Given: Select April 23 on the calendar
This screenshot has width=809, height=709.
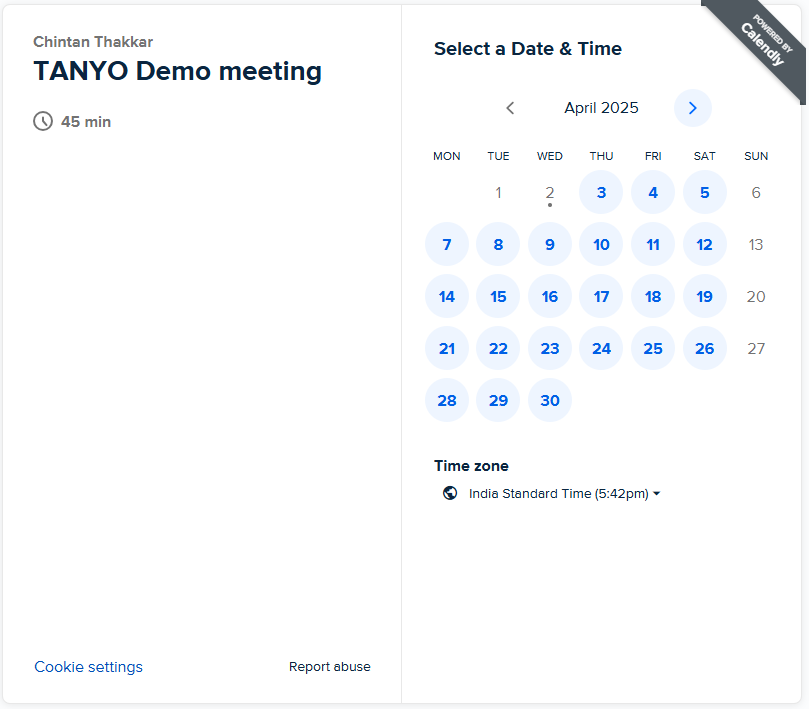Looking at the screenshot, I should click(x=549, y=349).
